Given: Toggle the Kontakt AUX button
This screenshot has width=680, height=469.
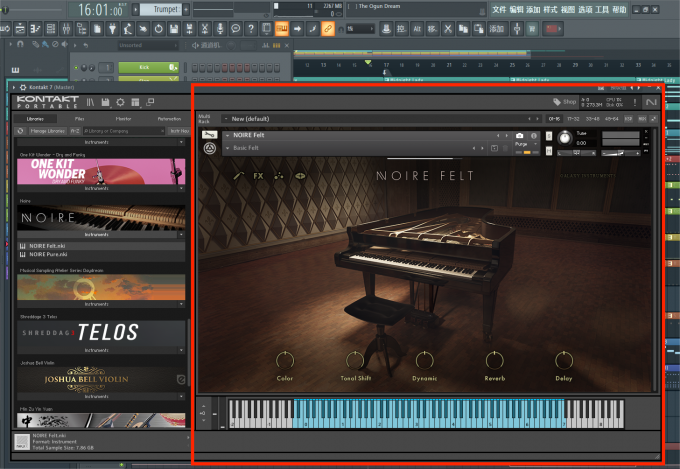Looking at the screenshot, I should (x=642, y=118).
